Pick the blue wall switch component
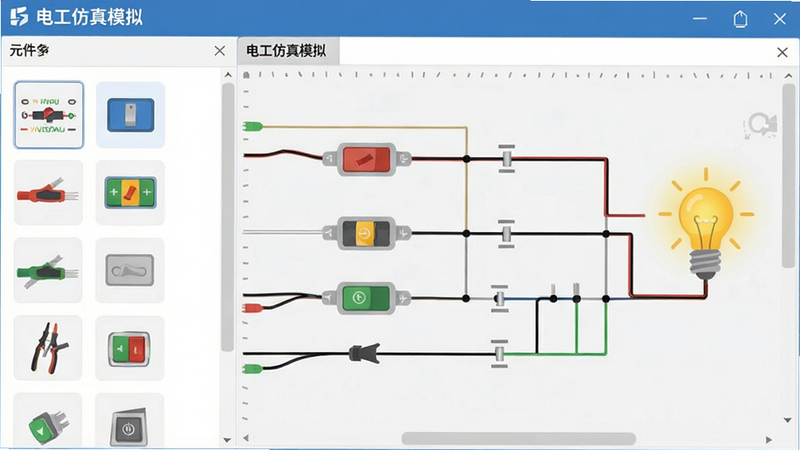Image resolution: width=800 pixels, height=450 pixels. click(x=130, y=115)
